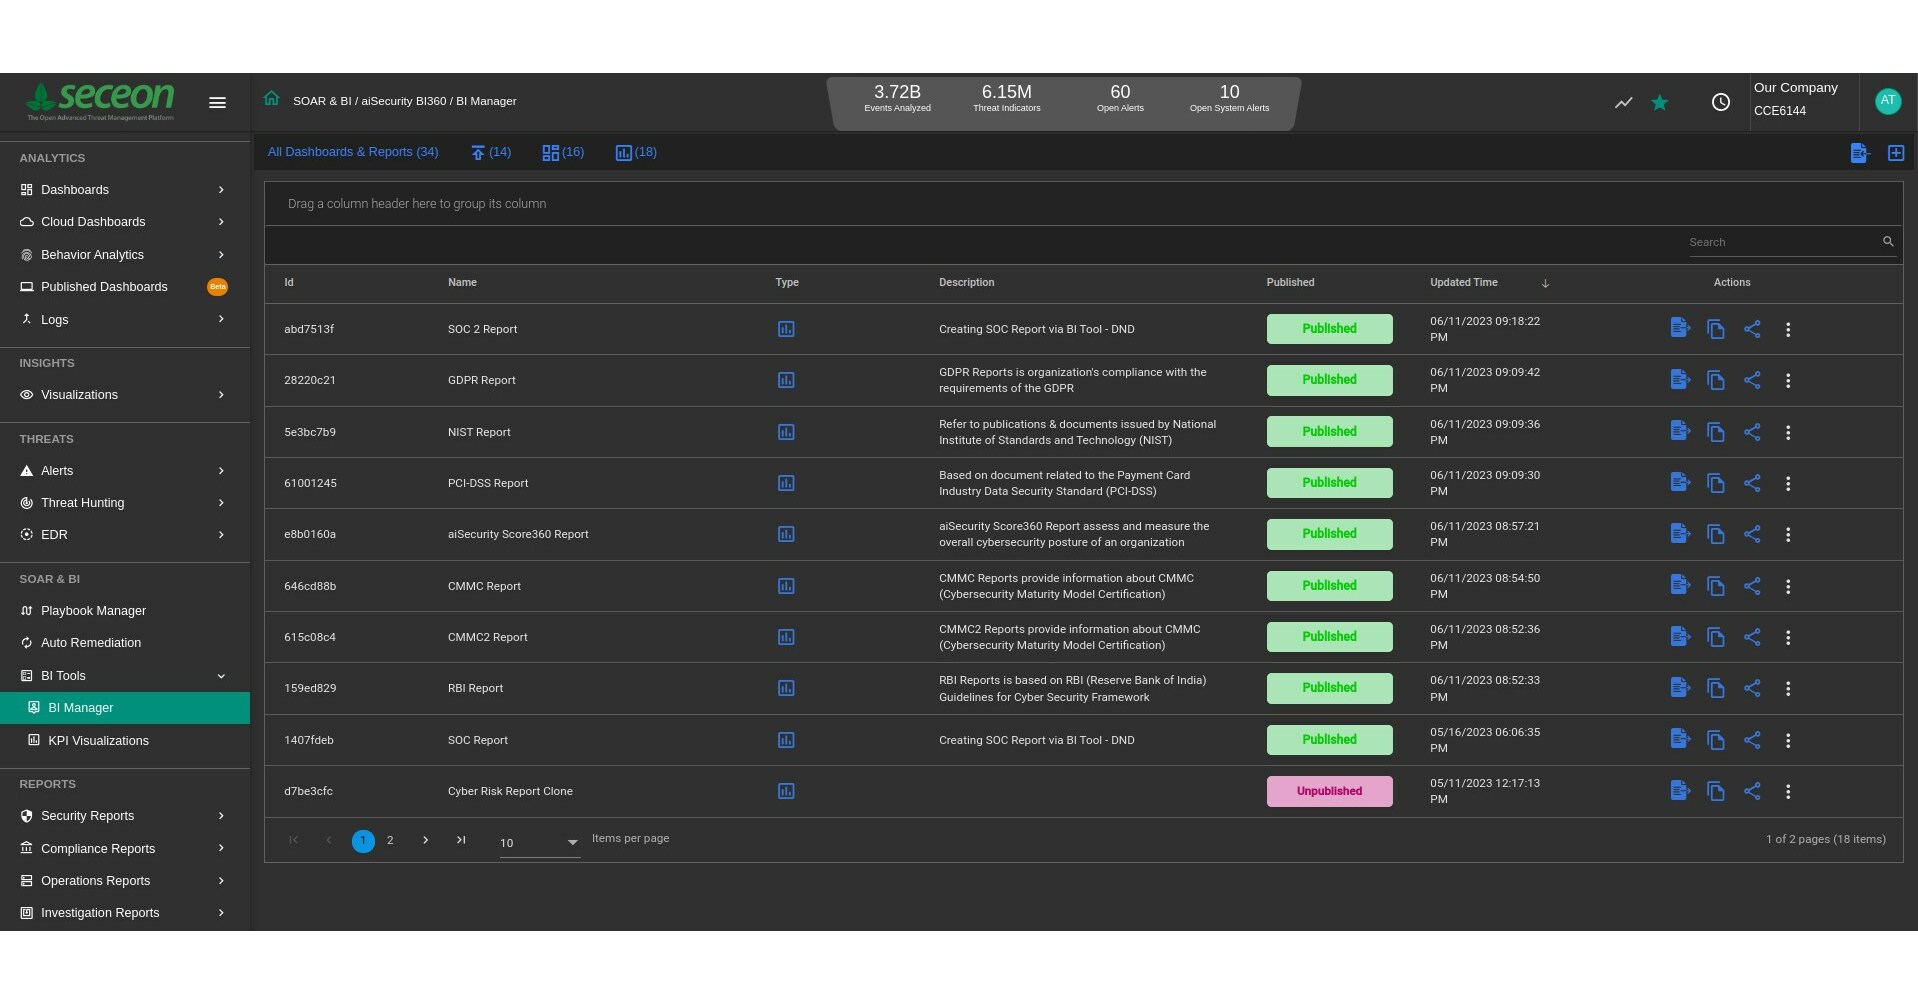Toggle Published status of NIST Report

[1329, 432]
